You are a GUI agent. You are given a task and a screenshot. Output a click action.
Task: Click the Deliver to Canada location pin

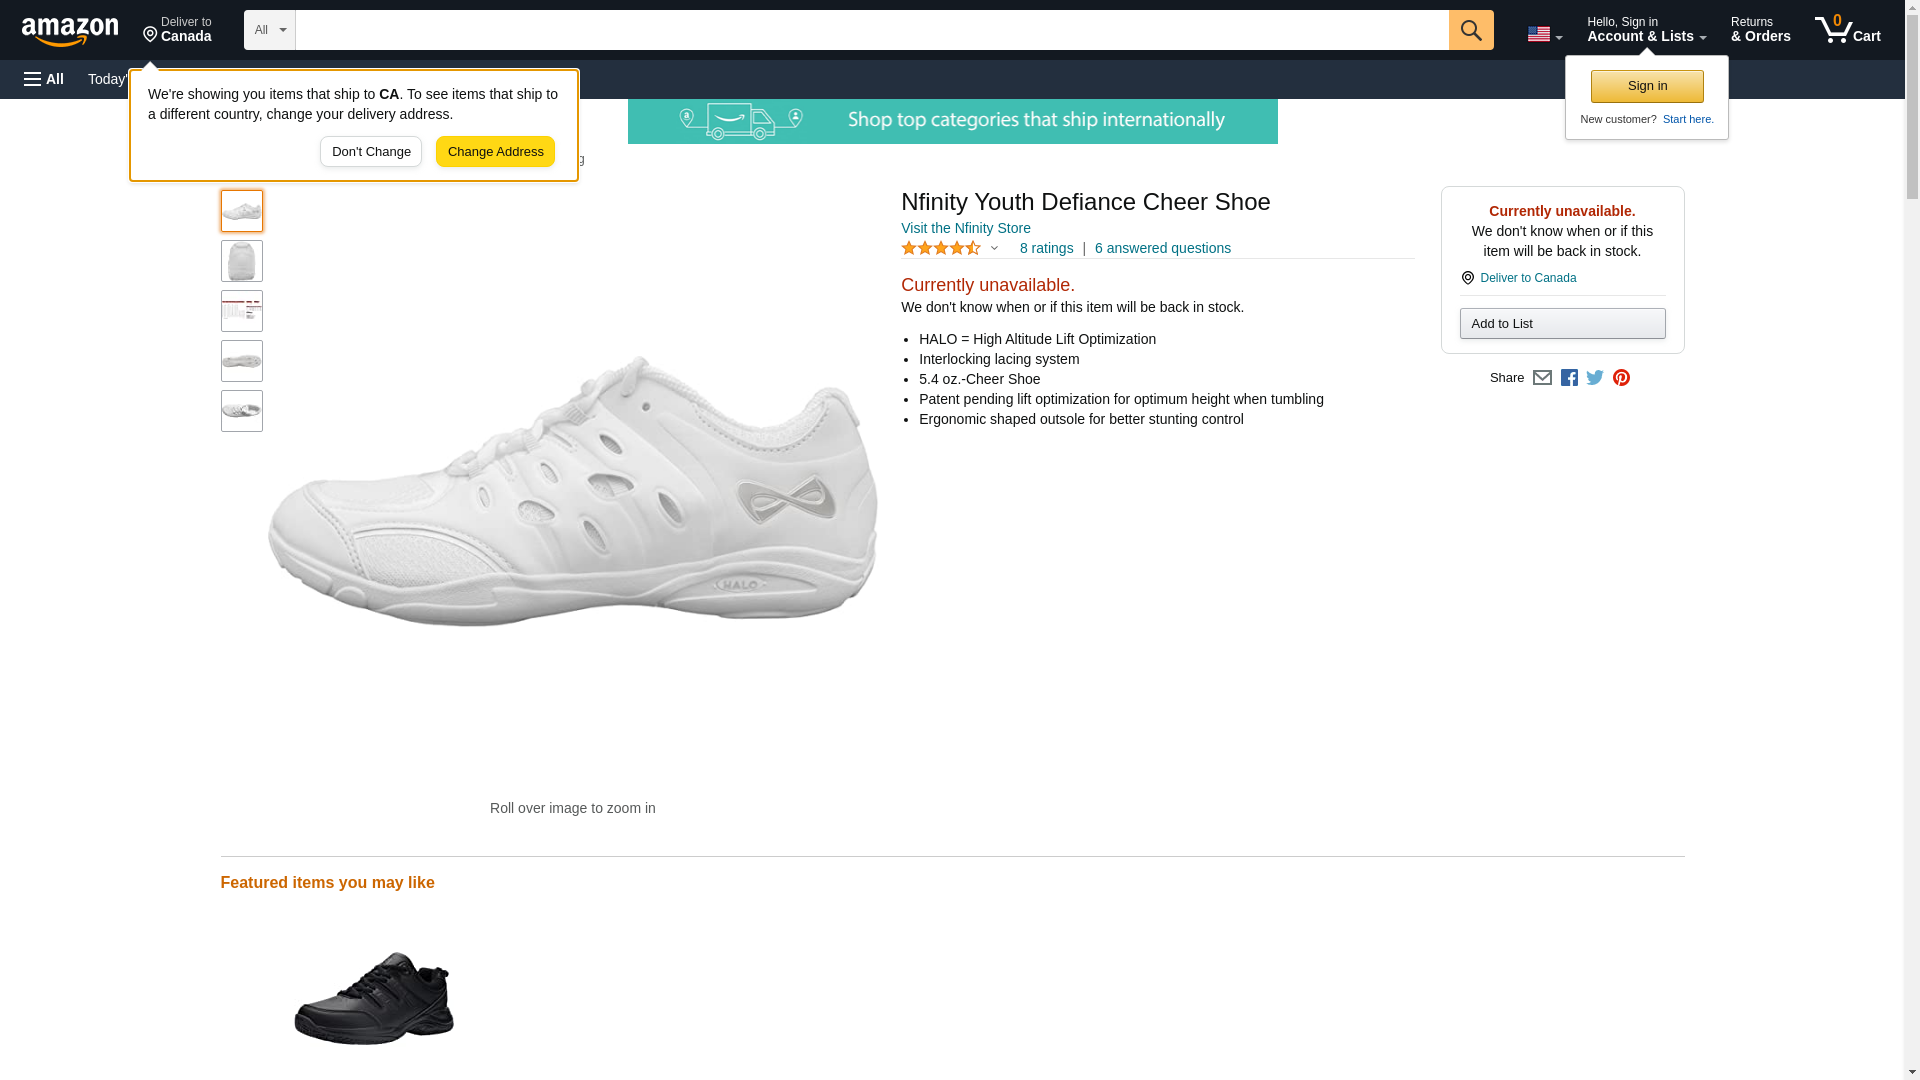pos(177,30)
